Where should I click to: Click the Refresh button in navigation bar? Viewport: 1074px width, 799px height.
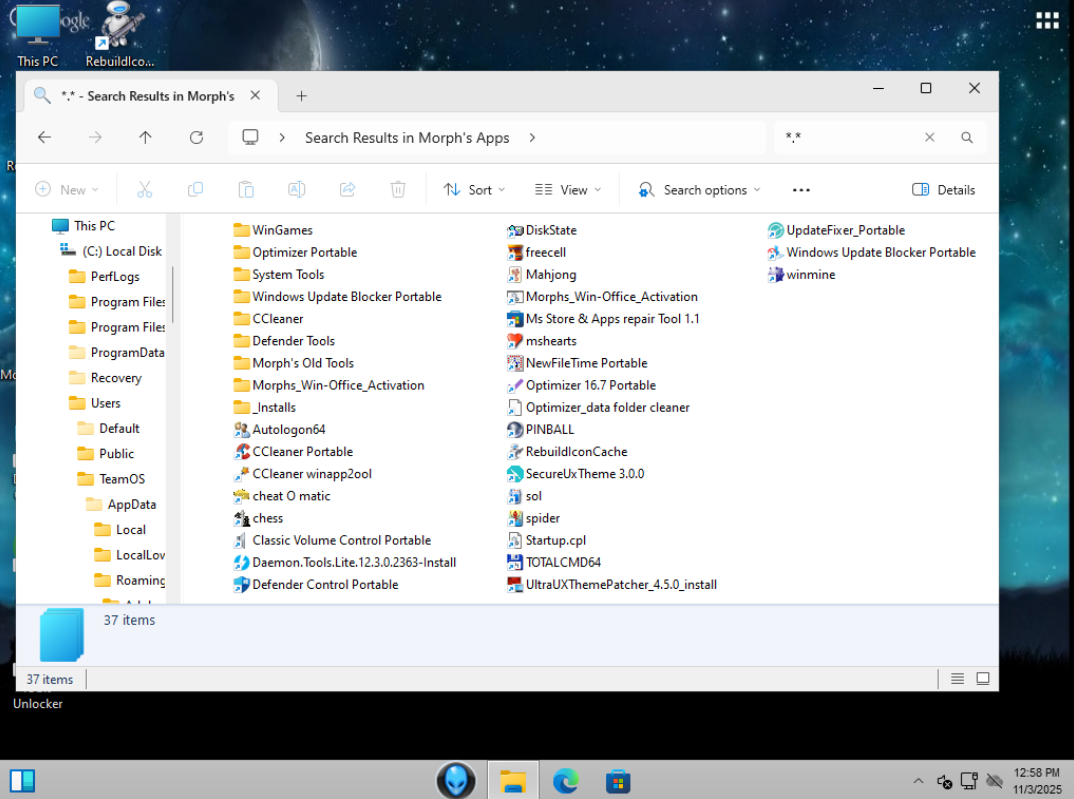click(197, 138)
